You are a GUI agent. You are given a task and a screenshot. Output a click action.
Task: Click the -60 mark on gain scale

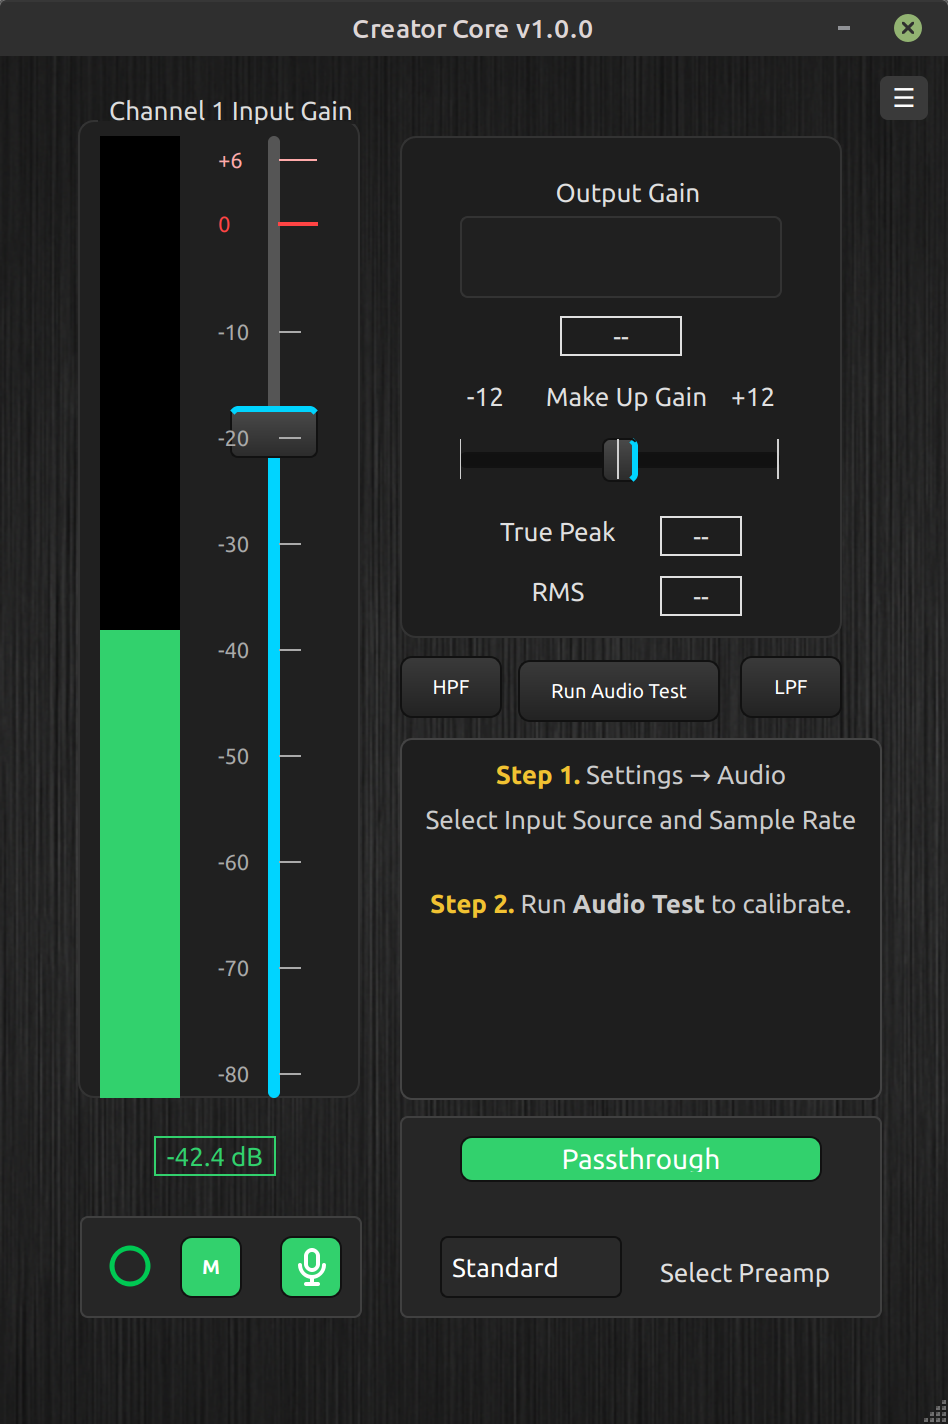click(233, 862)
